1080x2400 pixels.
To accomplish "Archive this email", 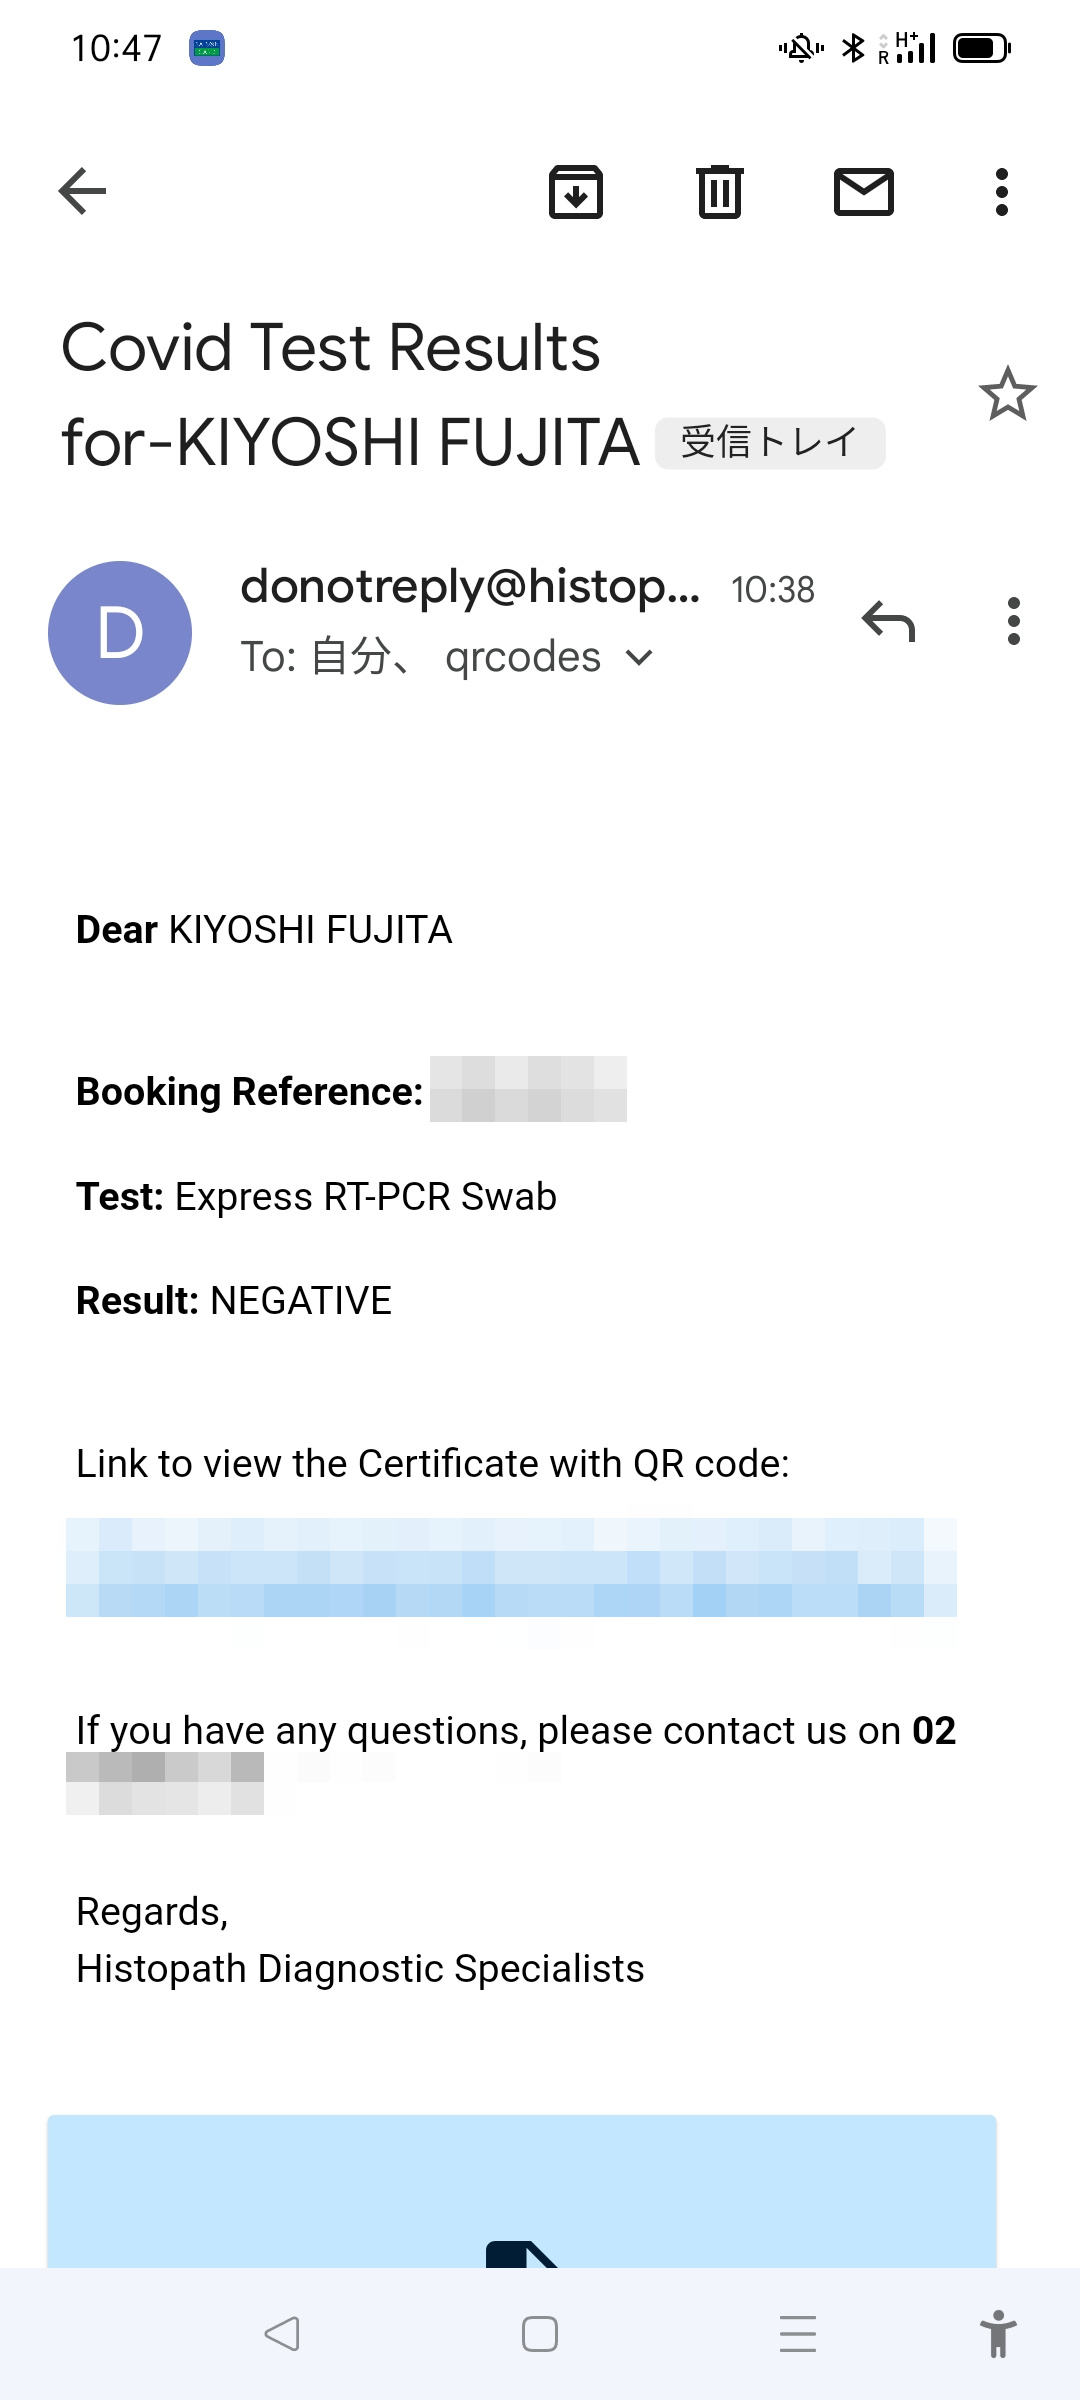I will pyautogui.click(x=576, y=191).
